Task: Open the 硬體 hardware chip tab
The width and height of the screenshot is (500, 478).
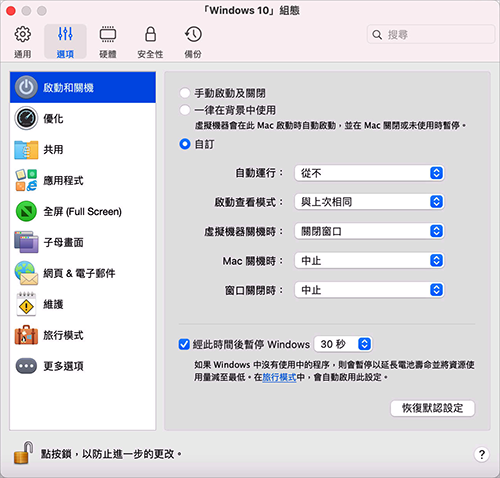Action: click(108, 42)
